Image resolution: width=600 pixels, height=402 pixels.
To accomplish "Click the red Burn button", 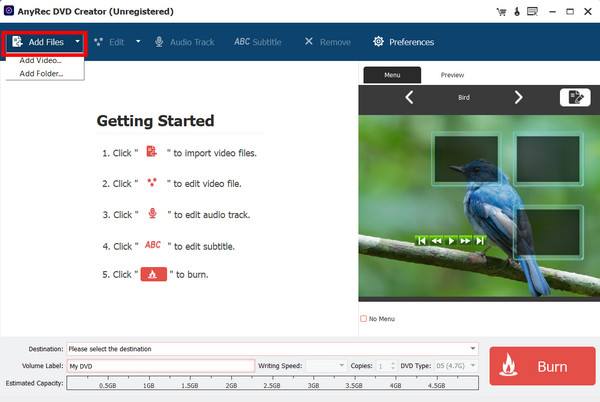I will coord(542,366).
